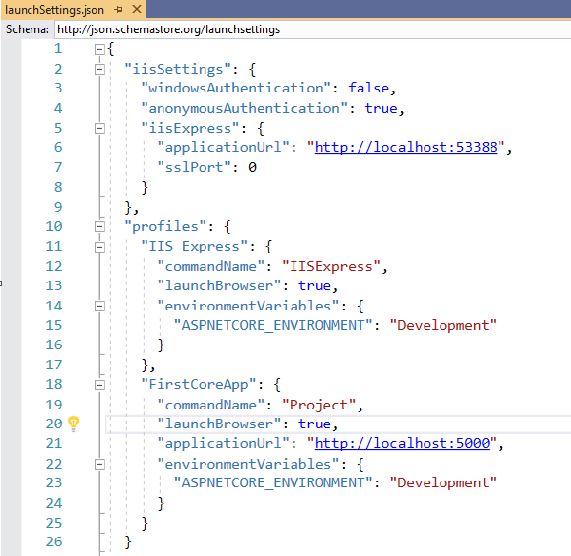Click the "IIS Express" profile name
Screen dimensions: 571x556
(x=194, y=247)
